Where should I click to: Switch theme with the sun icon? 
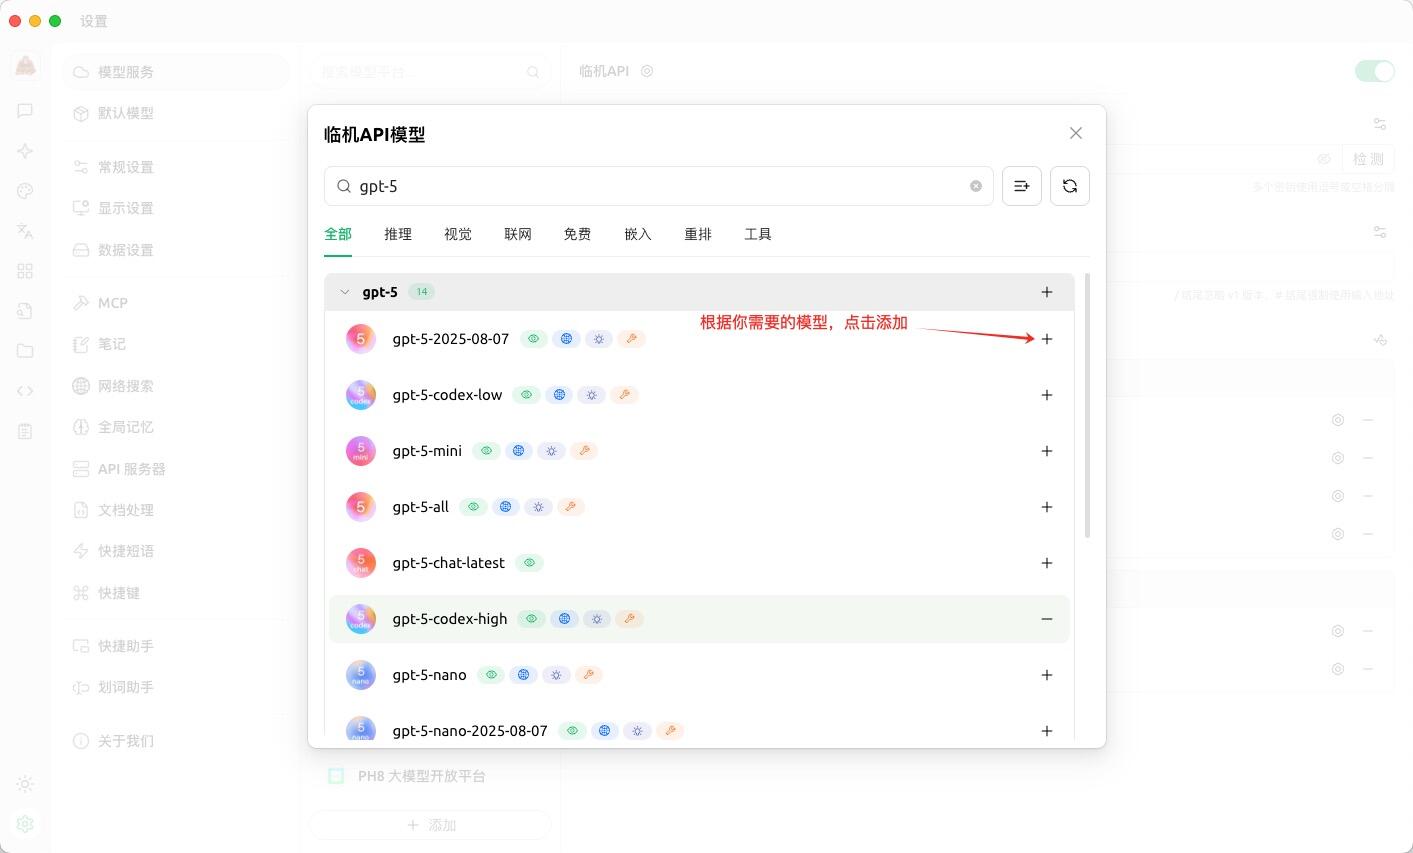click(x=25, y=784)
